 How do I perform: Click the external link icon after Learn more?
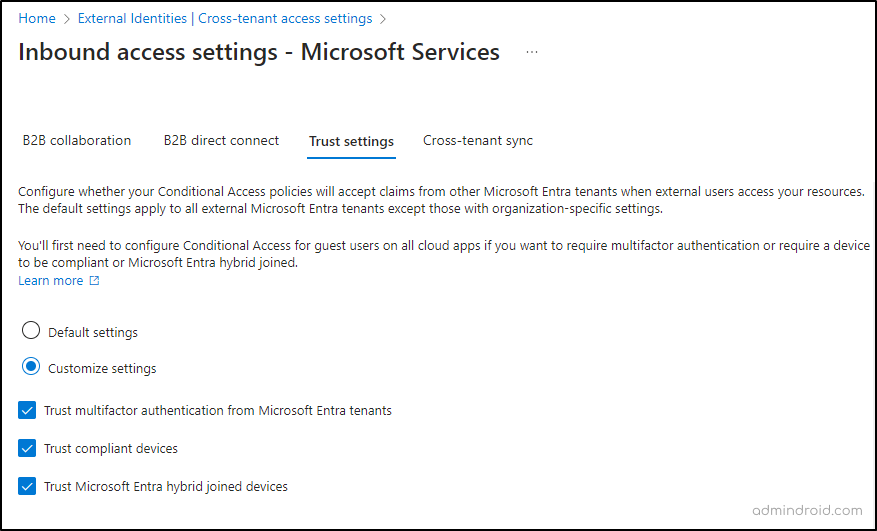(95, 281)
